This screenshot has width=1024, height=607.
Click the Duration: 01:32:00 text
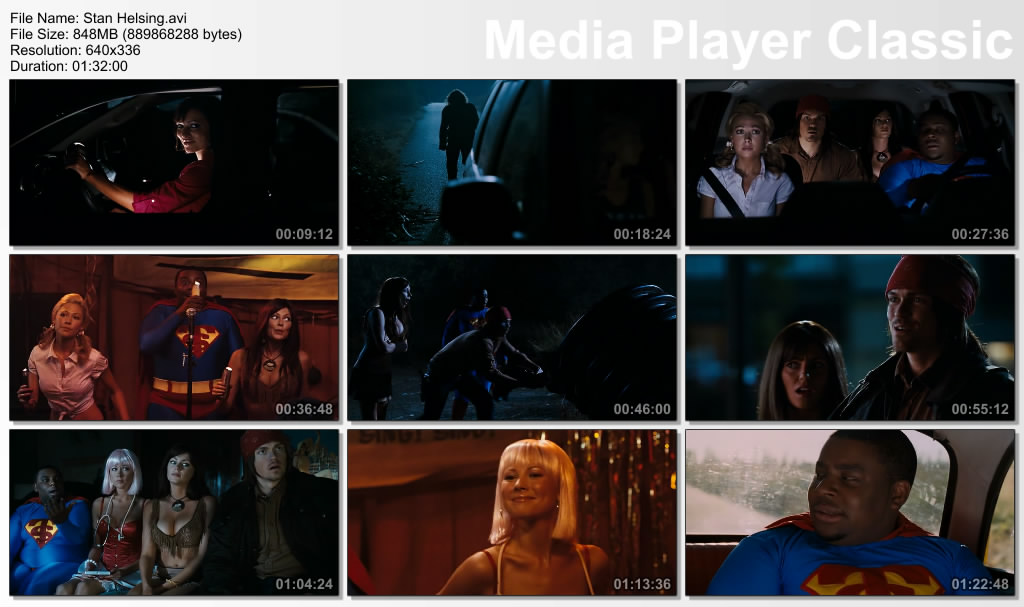pyautogui.click(x=68, y=66)
